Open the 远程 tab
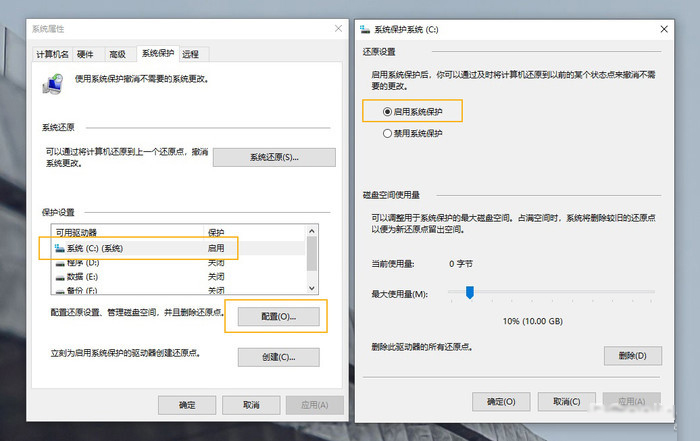This screenshot has width=700, height=441. click(191, 54)
